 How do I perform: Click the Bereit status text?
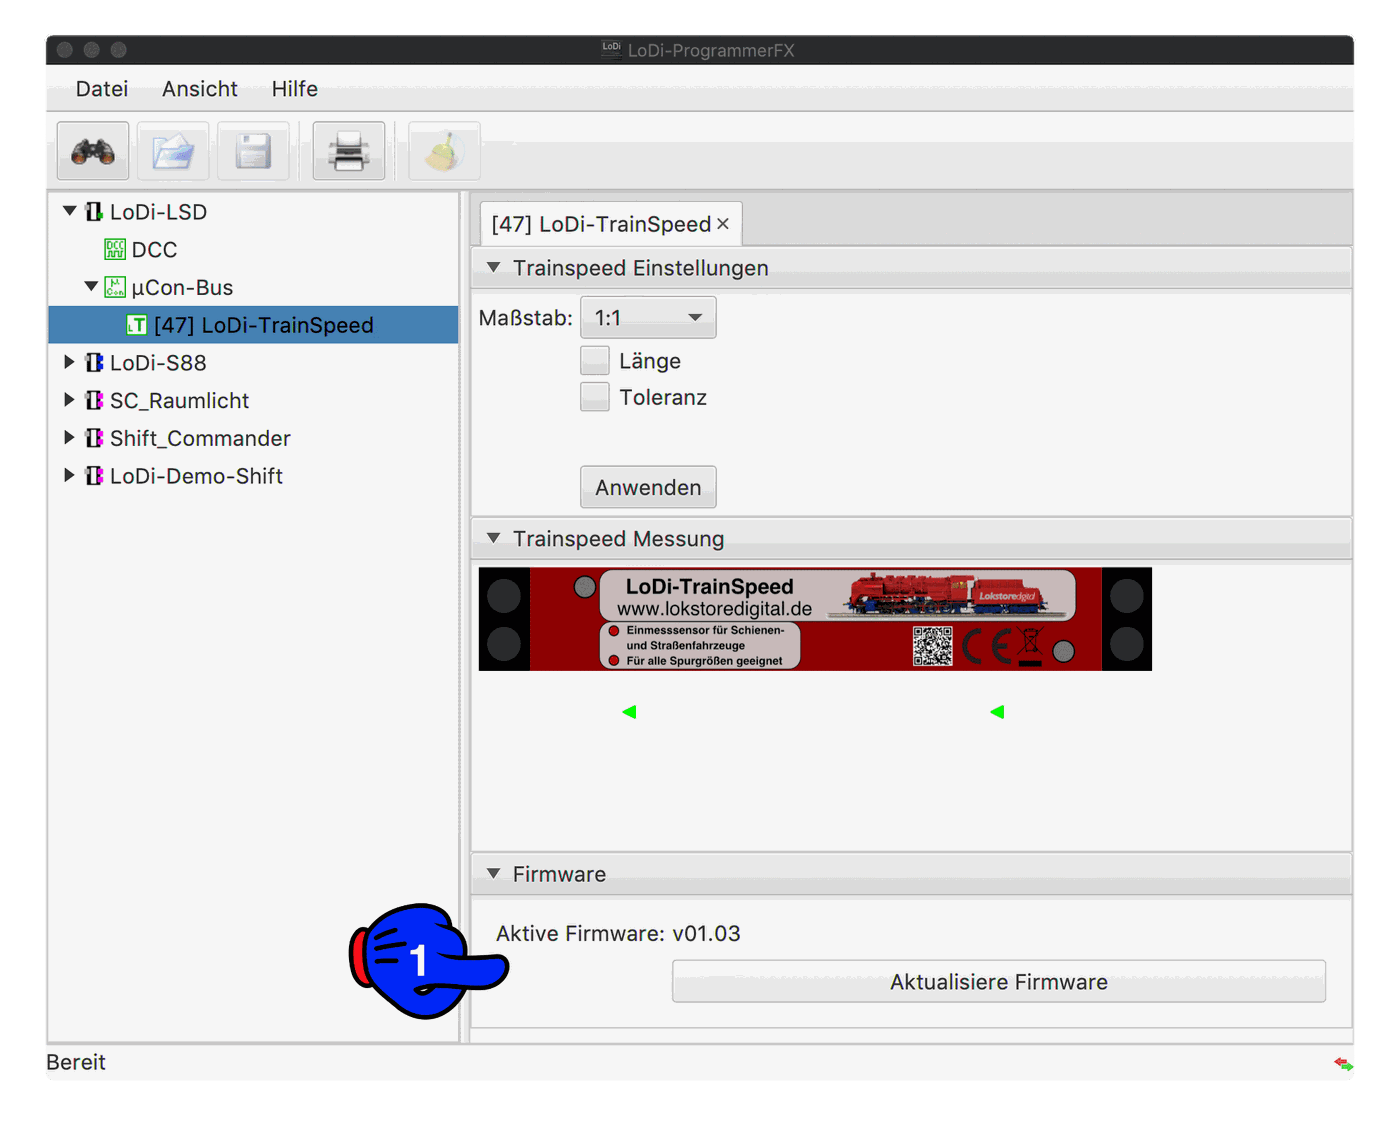[x=76, y=1062]
